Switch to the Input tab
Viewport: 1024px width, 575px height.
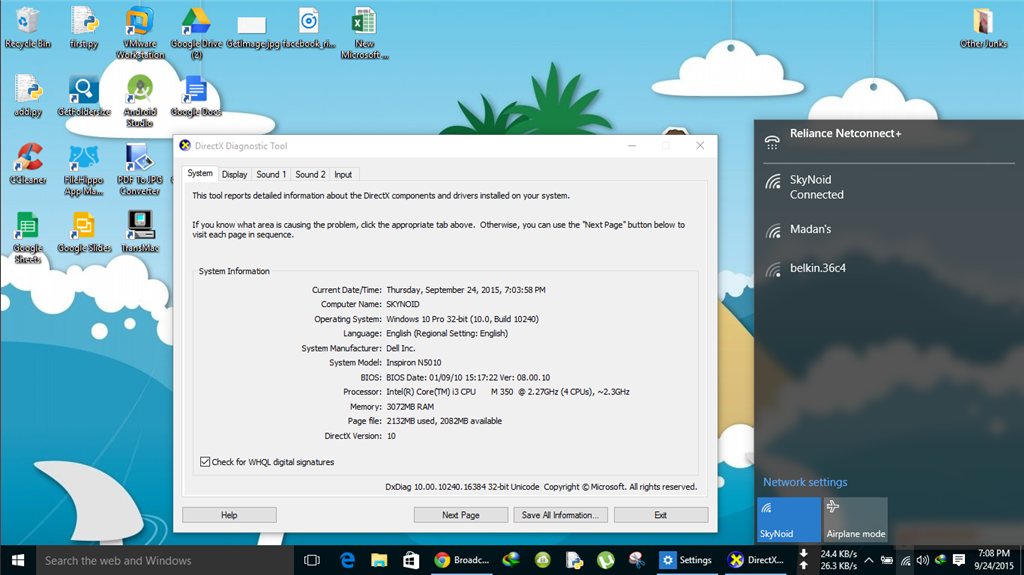[343, 174]
